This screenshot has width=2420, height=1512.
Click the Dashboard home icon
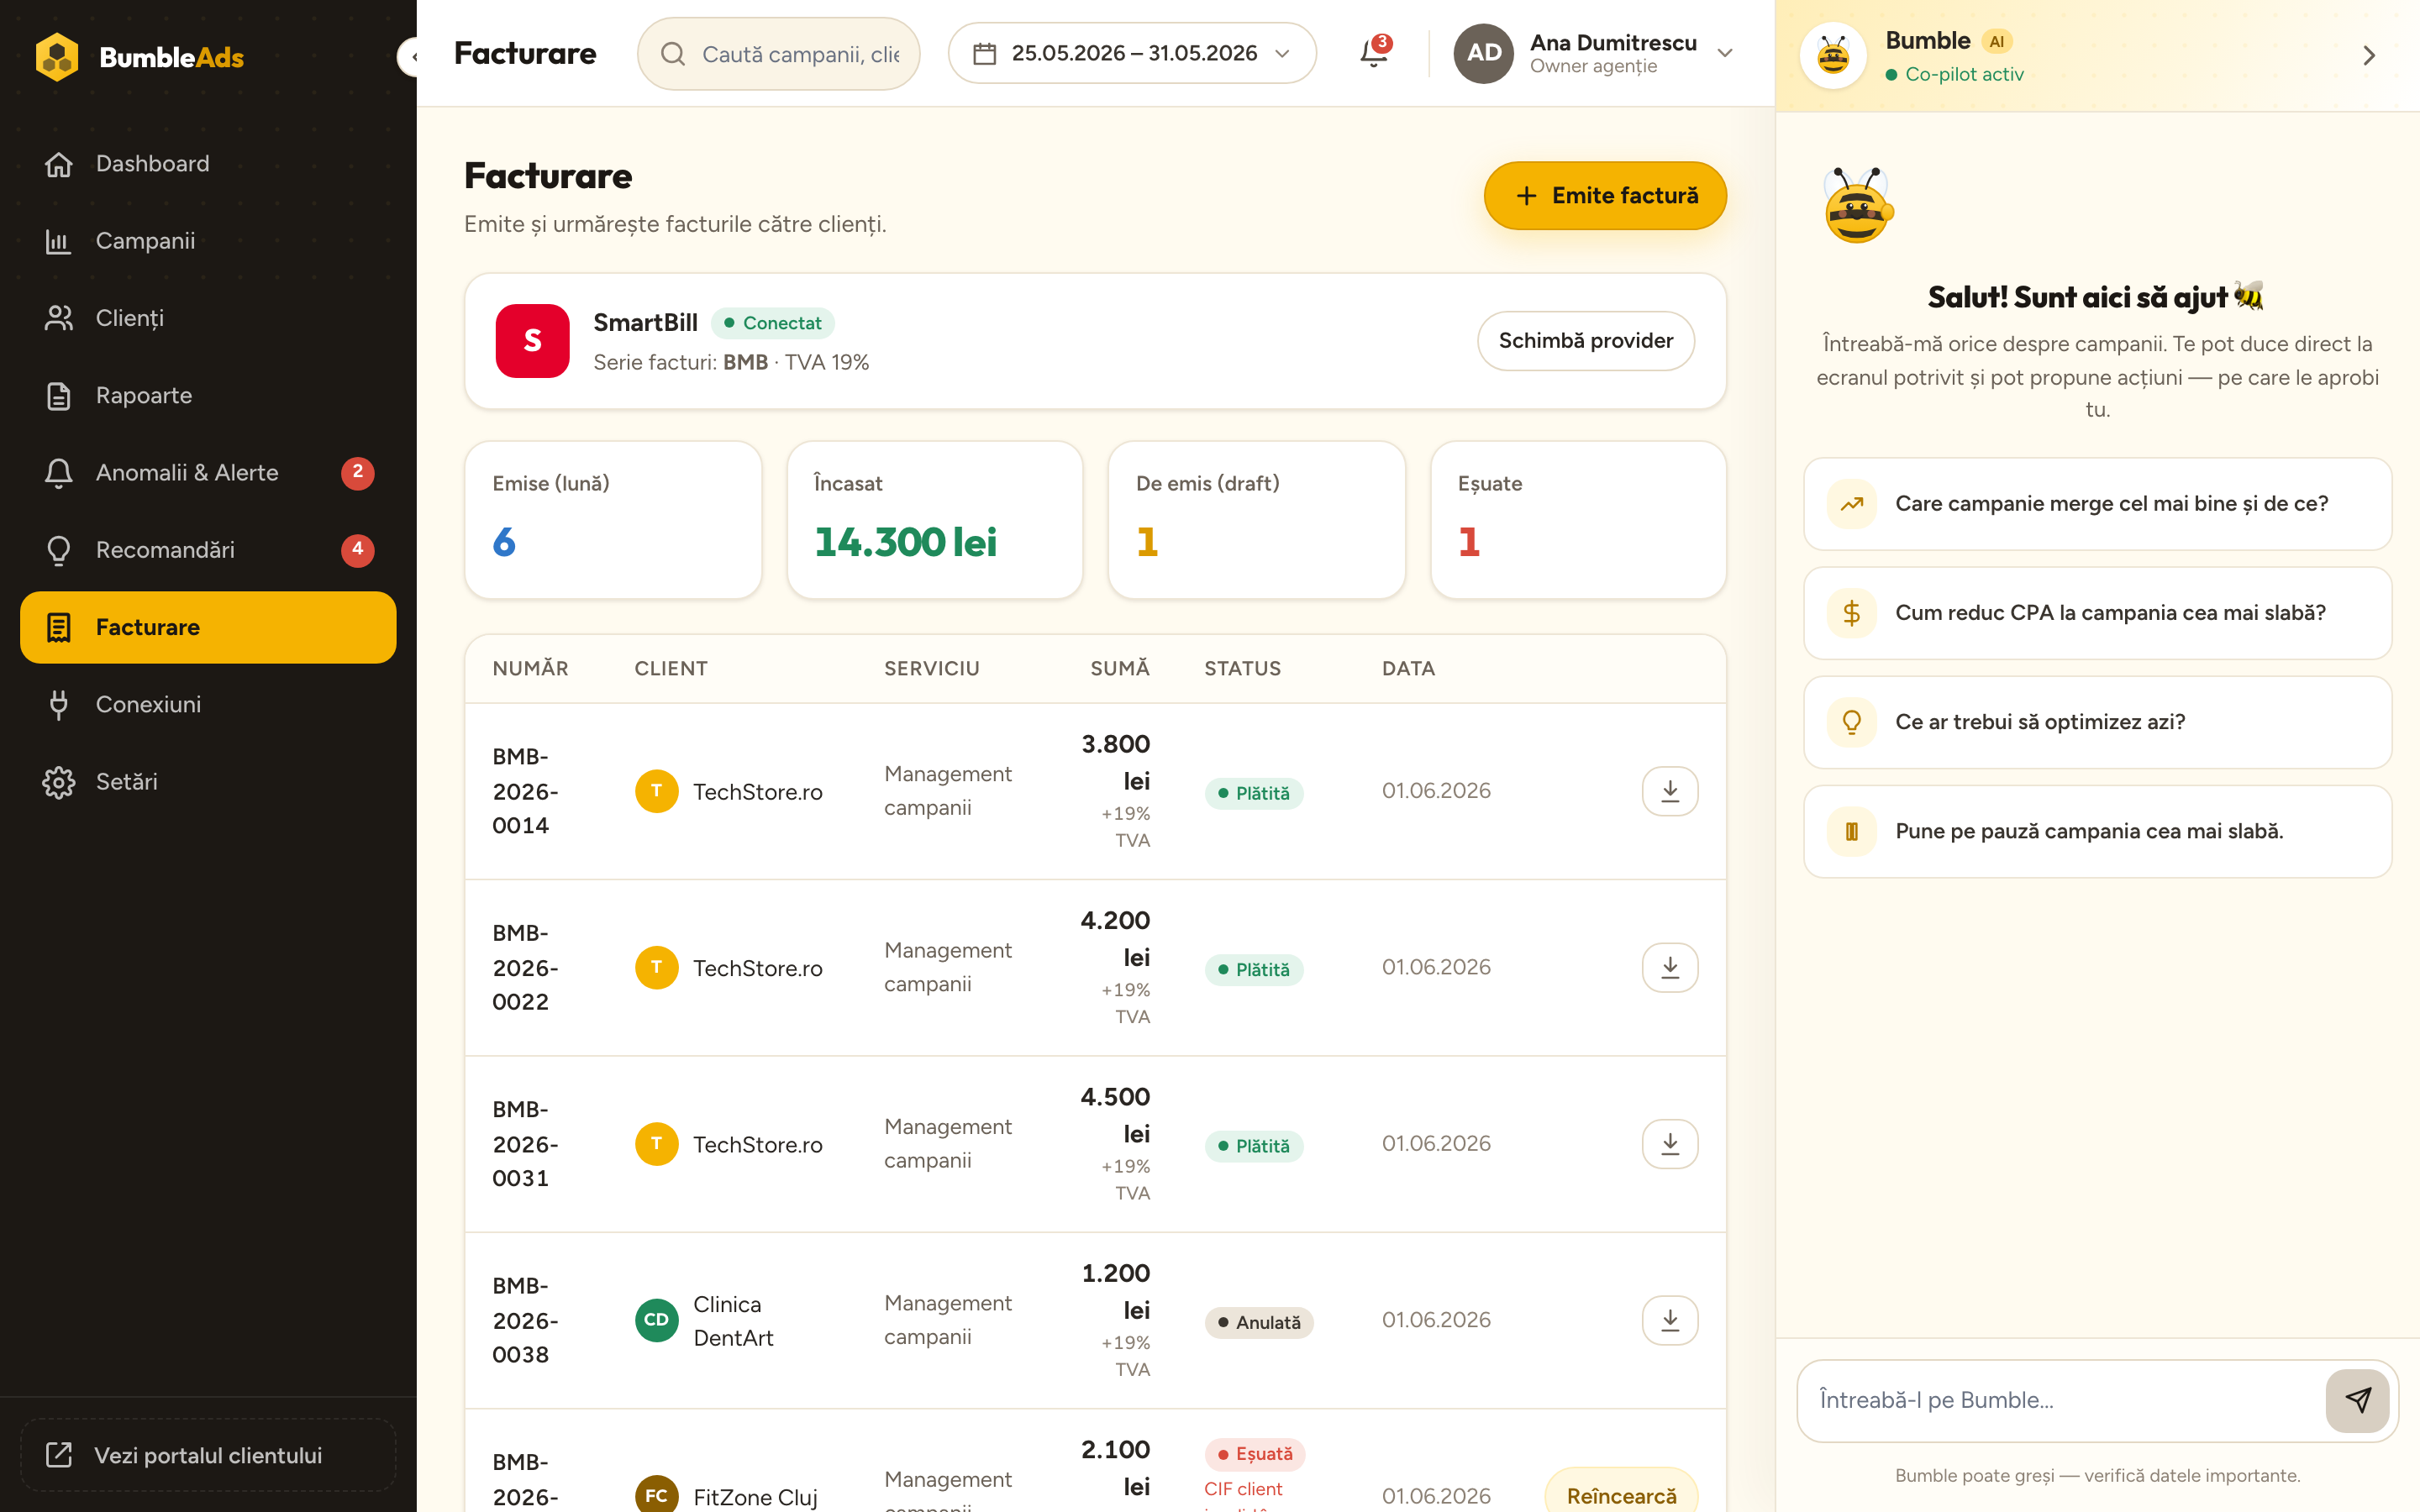59,164
